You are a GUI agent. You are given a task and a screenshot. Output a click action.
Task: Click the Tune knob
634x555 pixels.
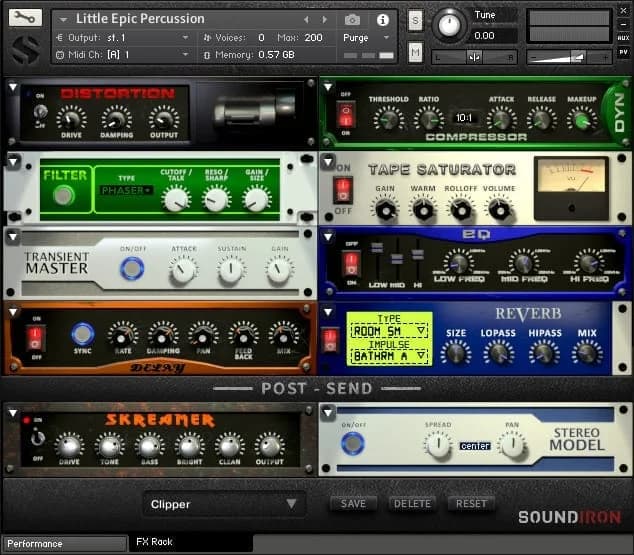click(449, 25)
